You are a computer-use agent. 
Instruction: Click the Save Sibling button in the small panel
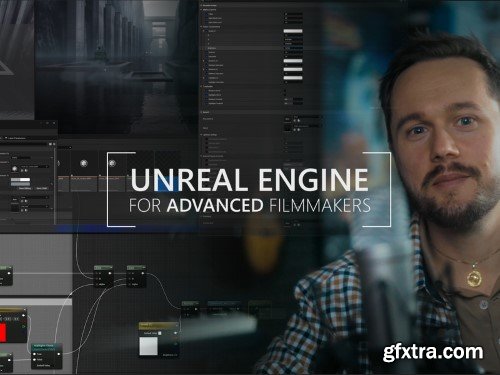(24, 188)
